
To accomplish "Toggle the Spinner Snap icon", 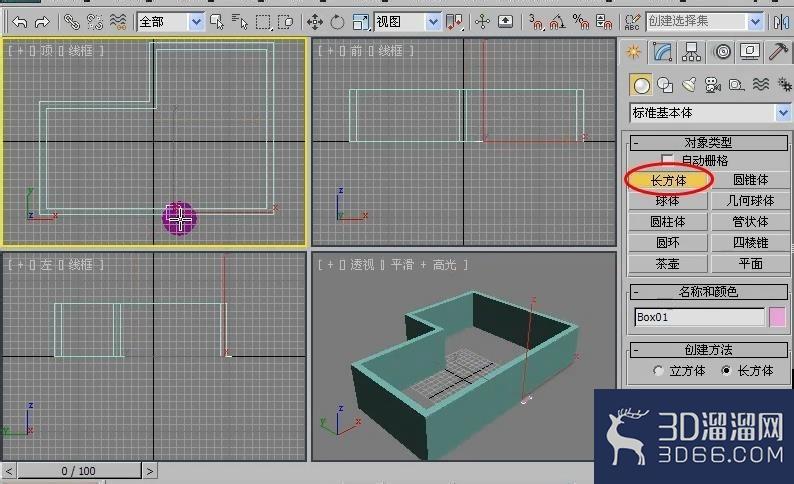I will click(x=604, y=22).
